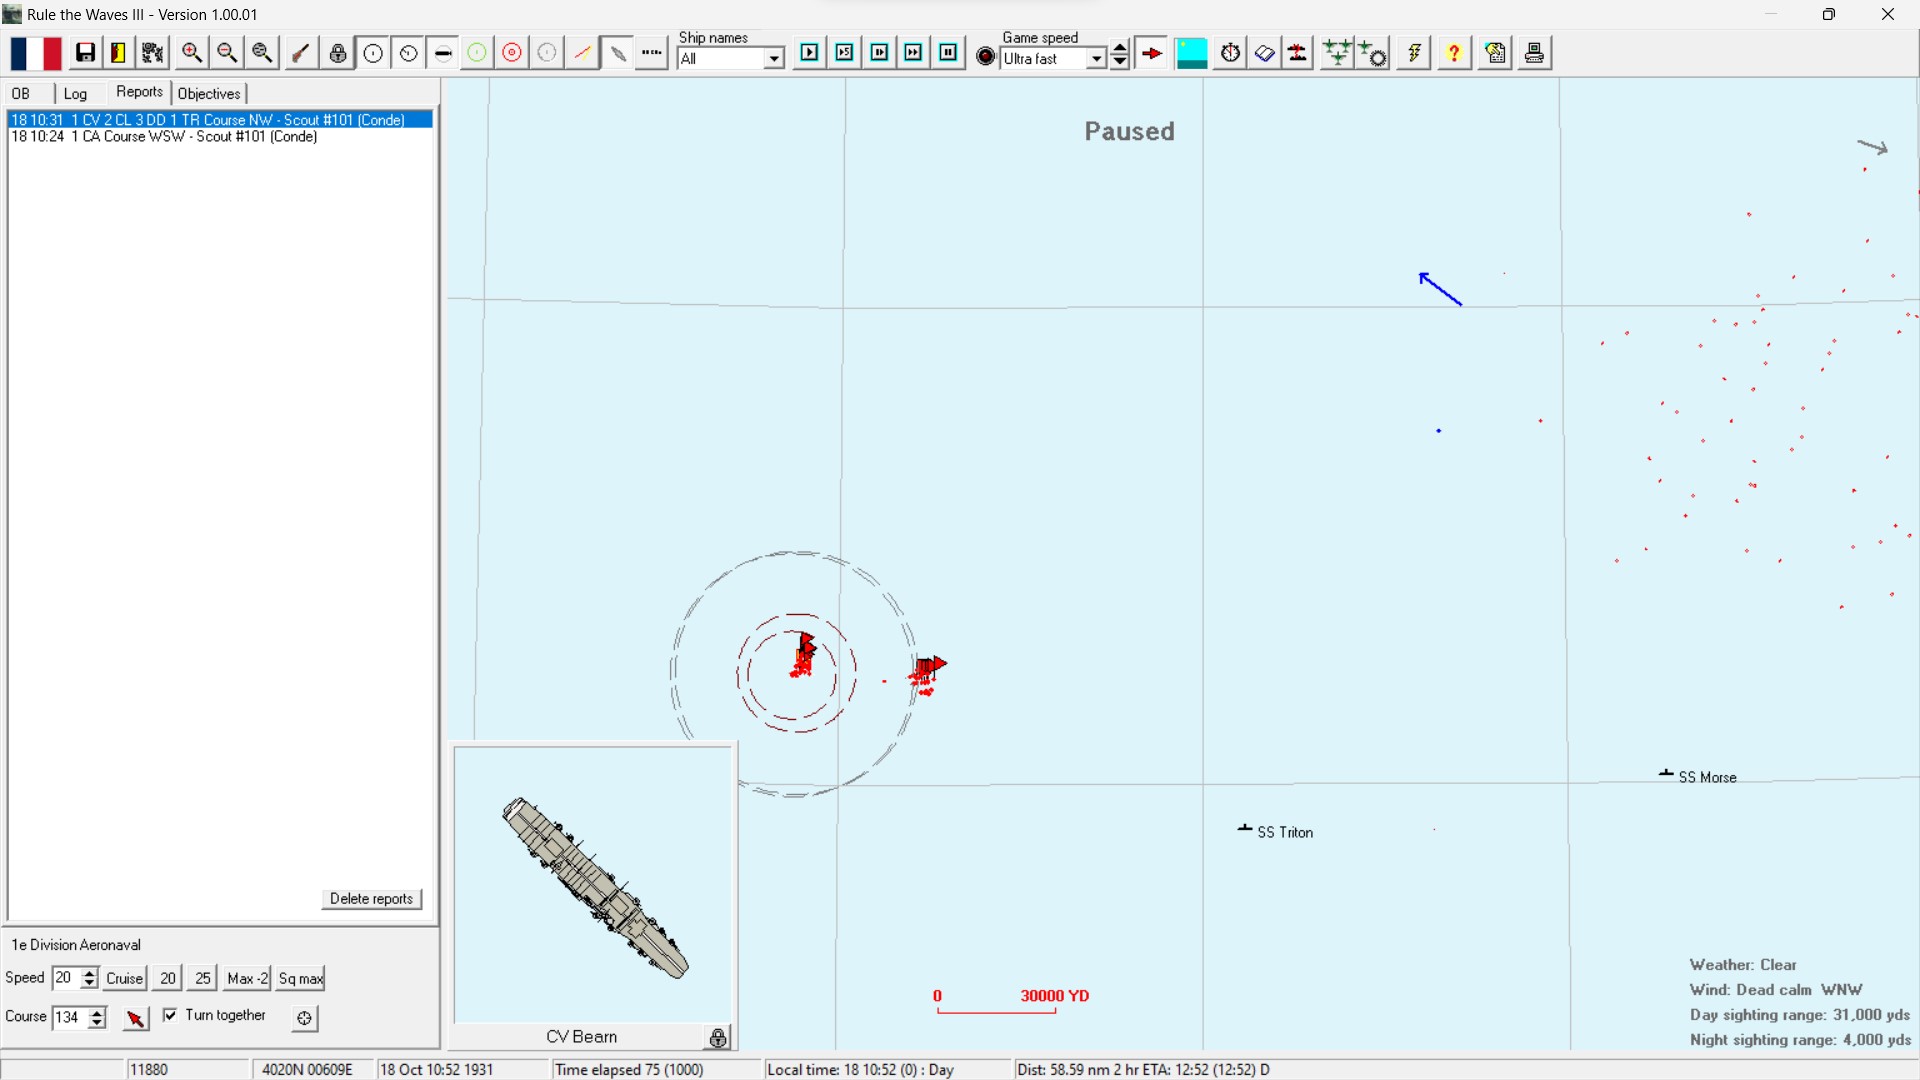Toggle the black ship bar display button
Viewport: 1920px width, 1080px height.
point(443,53)
